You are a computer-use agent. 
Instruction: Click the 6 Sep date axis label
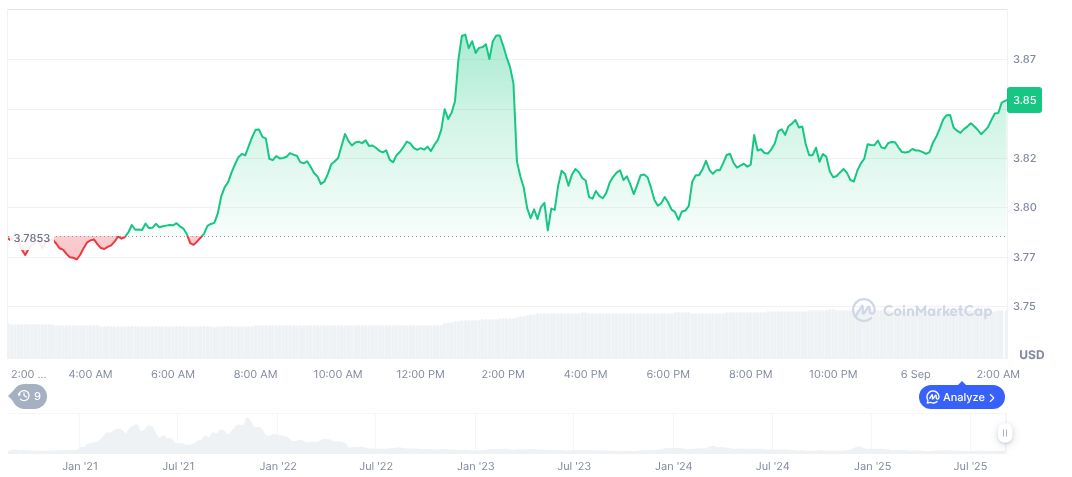[914, 374]
